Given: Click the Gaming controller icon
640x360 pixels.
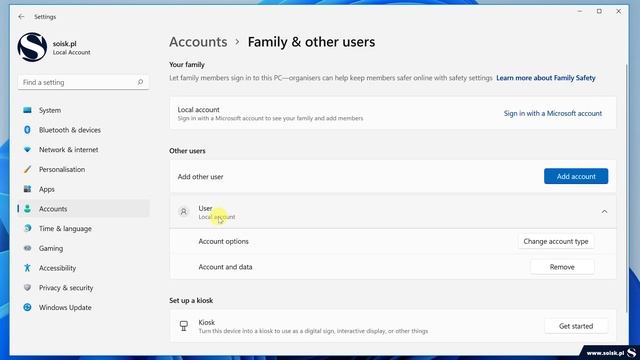Looking at the screenshot, I should click(27, 248).
